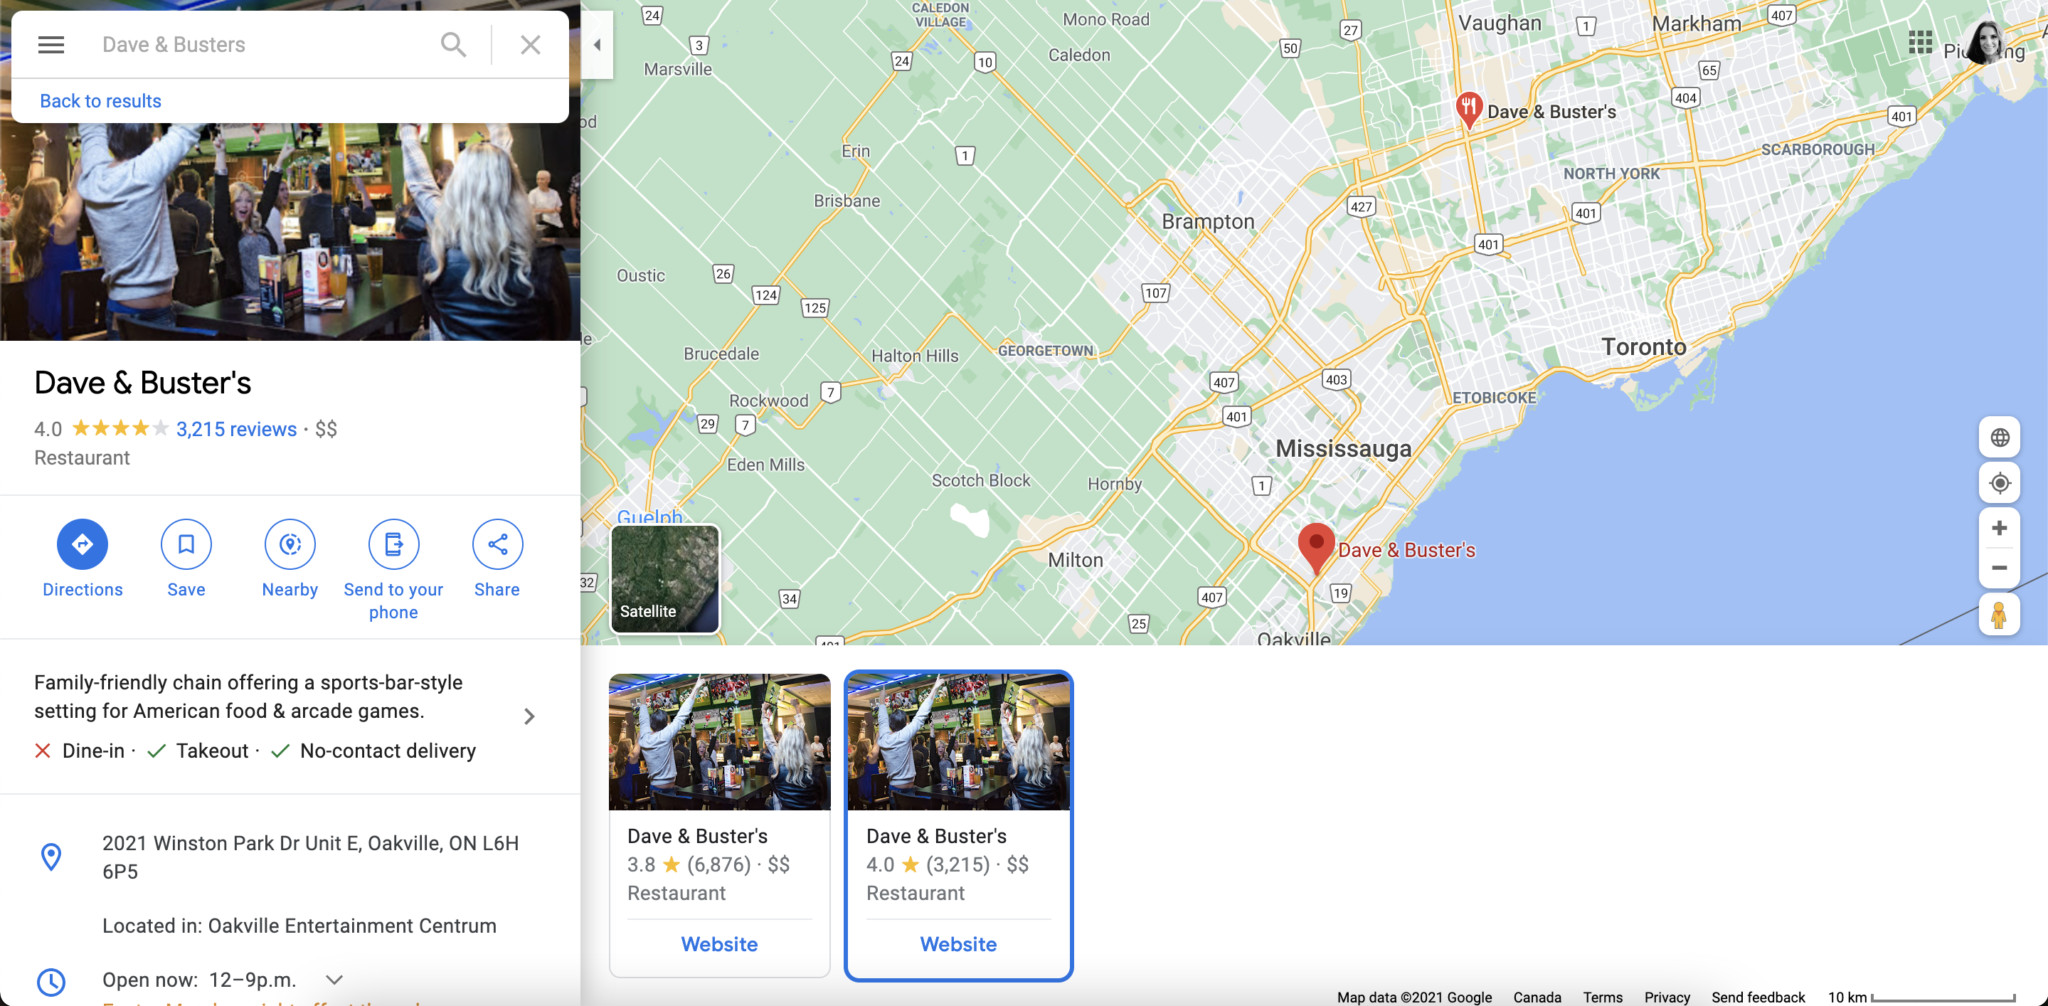2048x1006 pixels.
Task: Open the Google apps grid
Action: [1920, 42]
